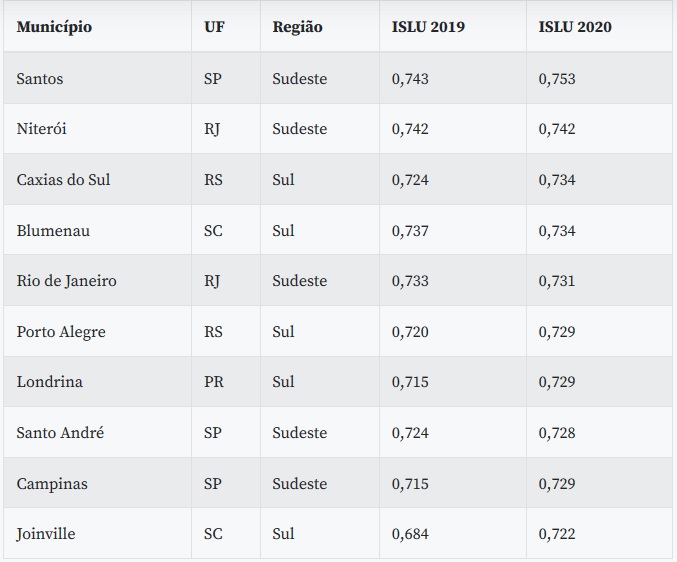
Task: Click the 0,737 value in Blumenau row
Action: tap(410, 230)
